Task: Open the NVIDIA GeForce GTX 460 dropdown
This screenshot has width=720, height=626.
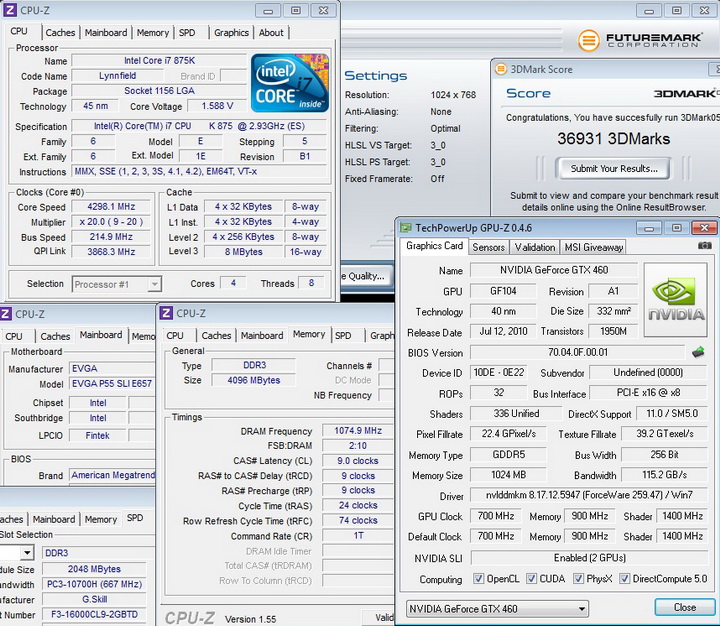Action: (498, 608)
